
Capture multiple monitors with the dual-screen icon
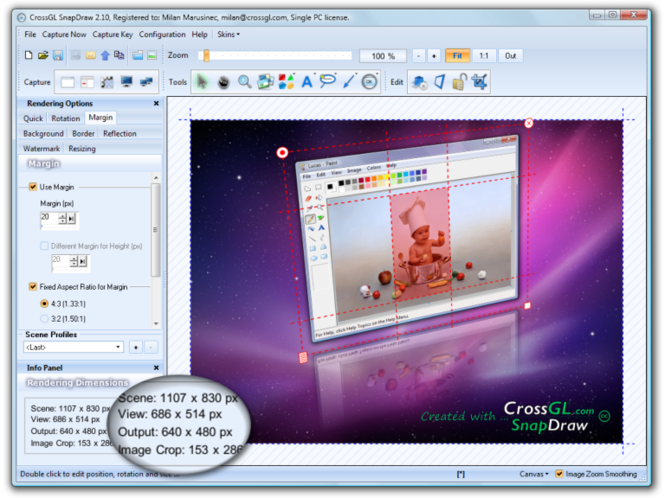tap(146, 82)
